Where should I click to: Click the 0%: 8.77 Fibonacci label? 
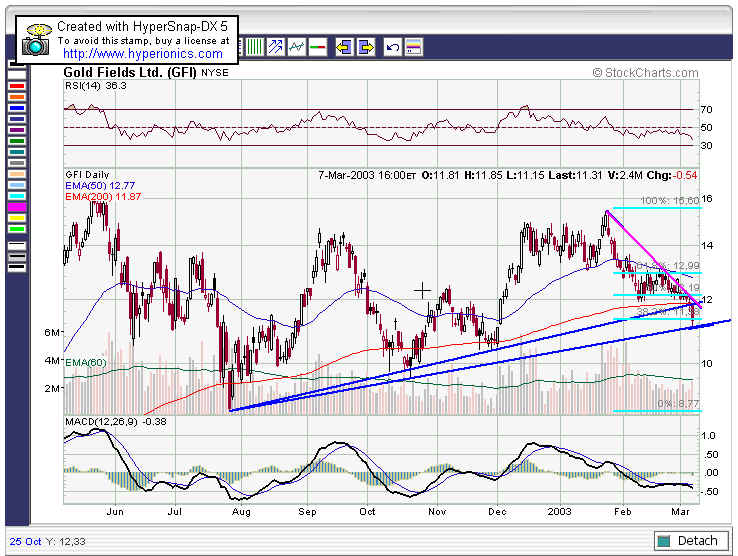[x=678, y=404]
